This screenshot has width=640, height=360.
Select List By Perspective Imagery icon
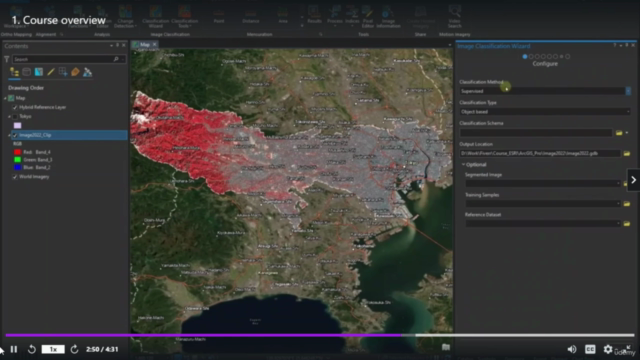[87, 72]
